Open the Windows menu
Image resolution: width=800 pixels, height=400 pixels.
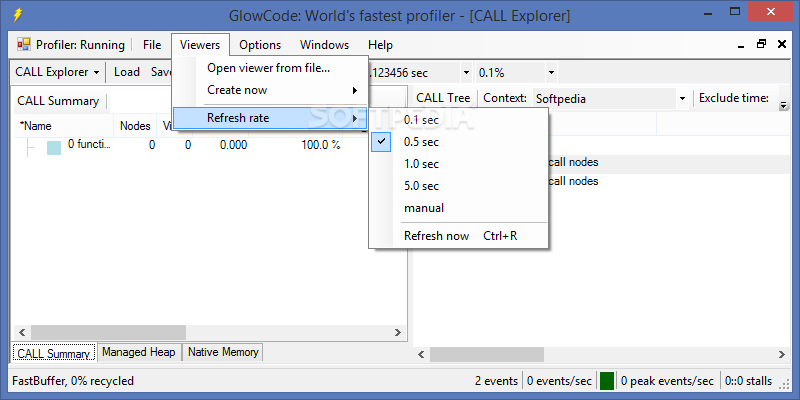pos(324,45)
